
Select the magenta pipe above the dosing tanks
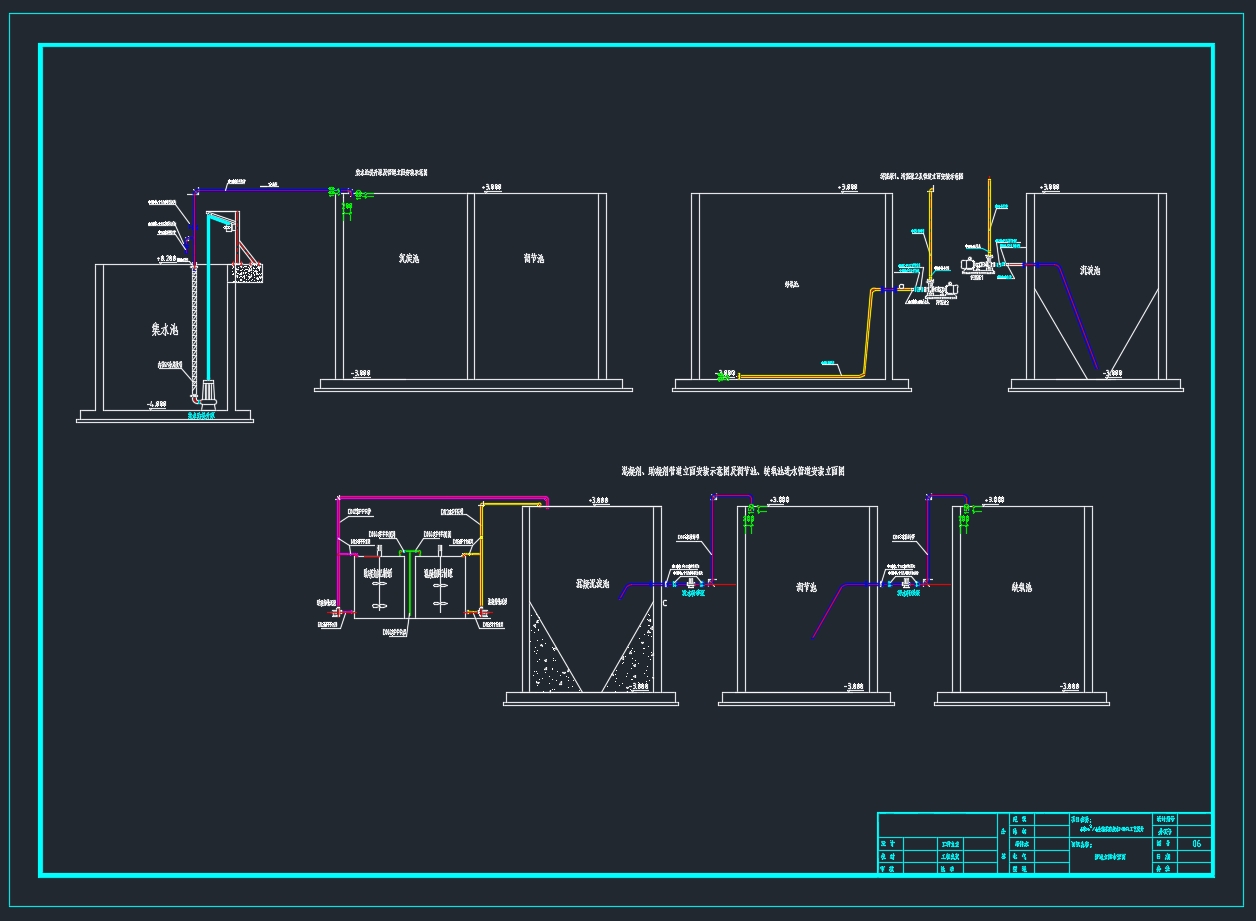point(440,497)
